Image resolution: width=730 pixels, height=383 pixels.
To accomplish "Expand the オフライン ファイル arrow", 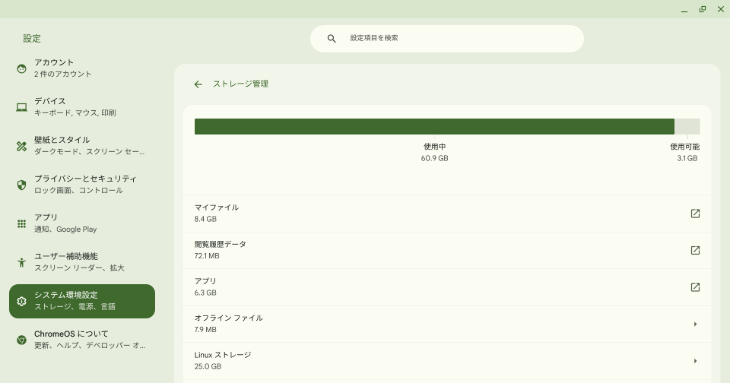I will coord(695,324).
